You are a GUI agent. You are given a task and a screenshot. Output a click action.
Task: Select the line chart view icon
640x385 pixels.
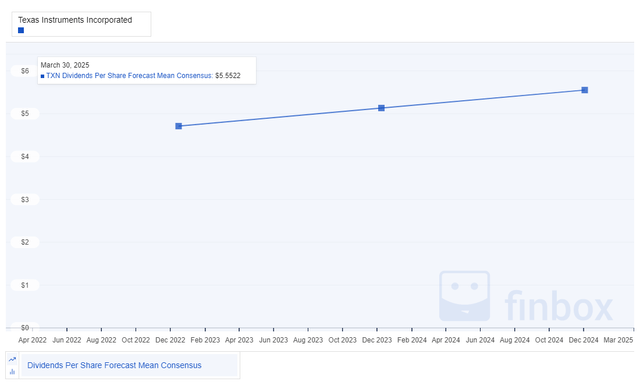point(12,359)
